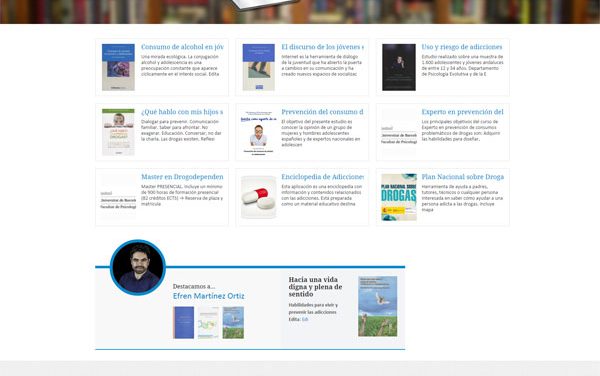The height and width of the screenshot is (376, 600).
Task: Click the '¿Qué hablo con mis hijos' book cover
Action: pyautogui.click(x=118, y=132)
